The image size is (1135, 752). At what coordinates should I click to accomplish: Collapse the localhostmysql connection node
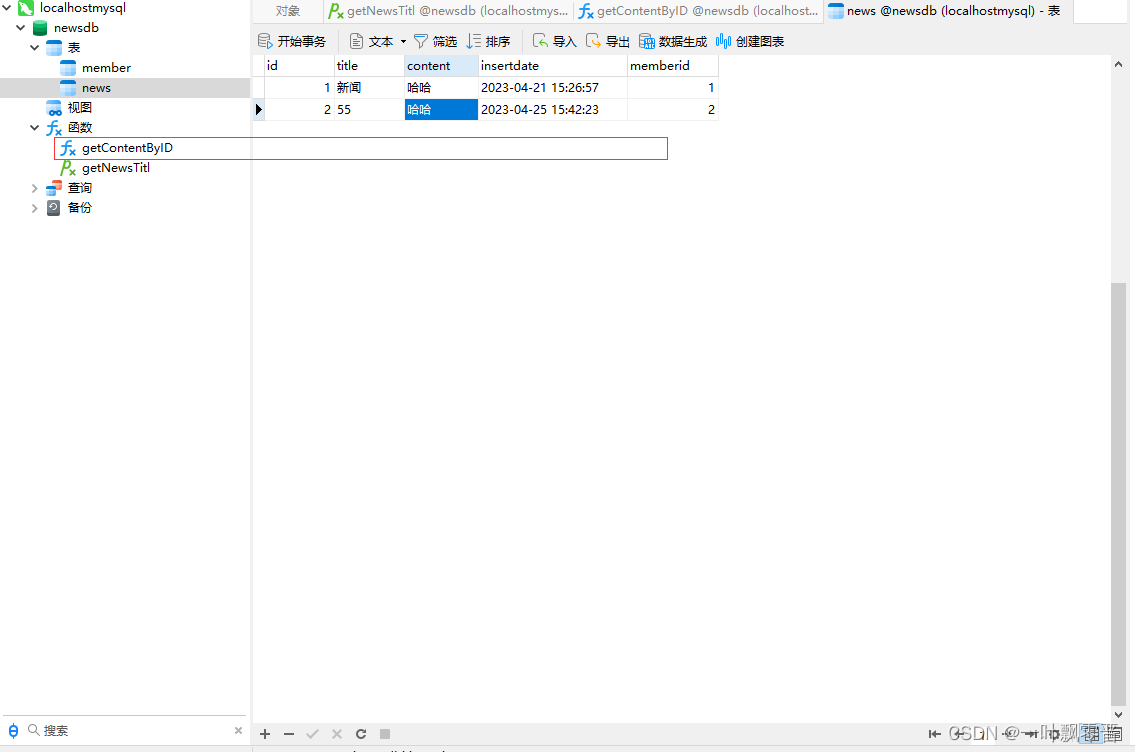(7, 7)
